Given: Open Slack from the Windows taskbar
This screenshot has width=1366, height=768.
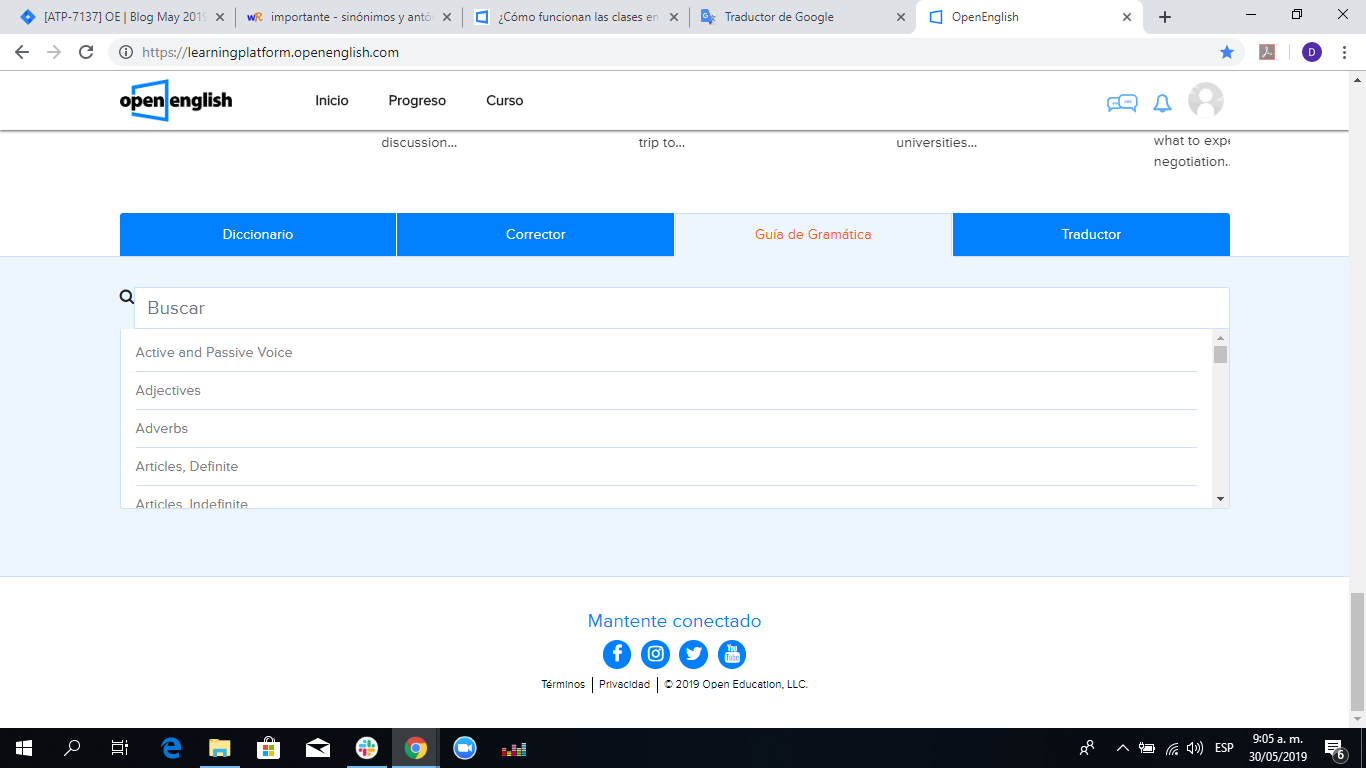Looking at the screenshot, I should point(367,748).
